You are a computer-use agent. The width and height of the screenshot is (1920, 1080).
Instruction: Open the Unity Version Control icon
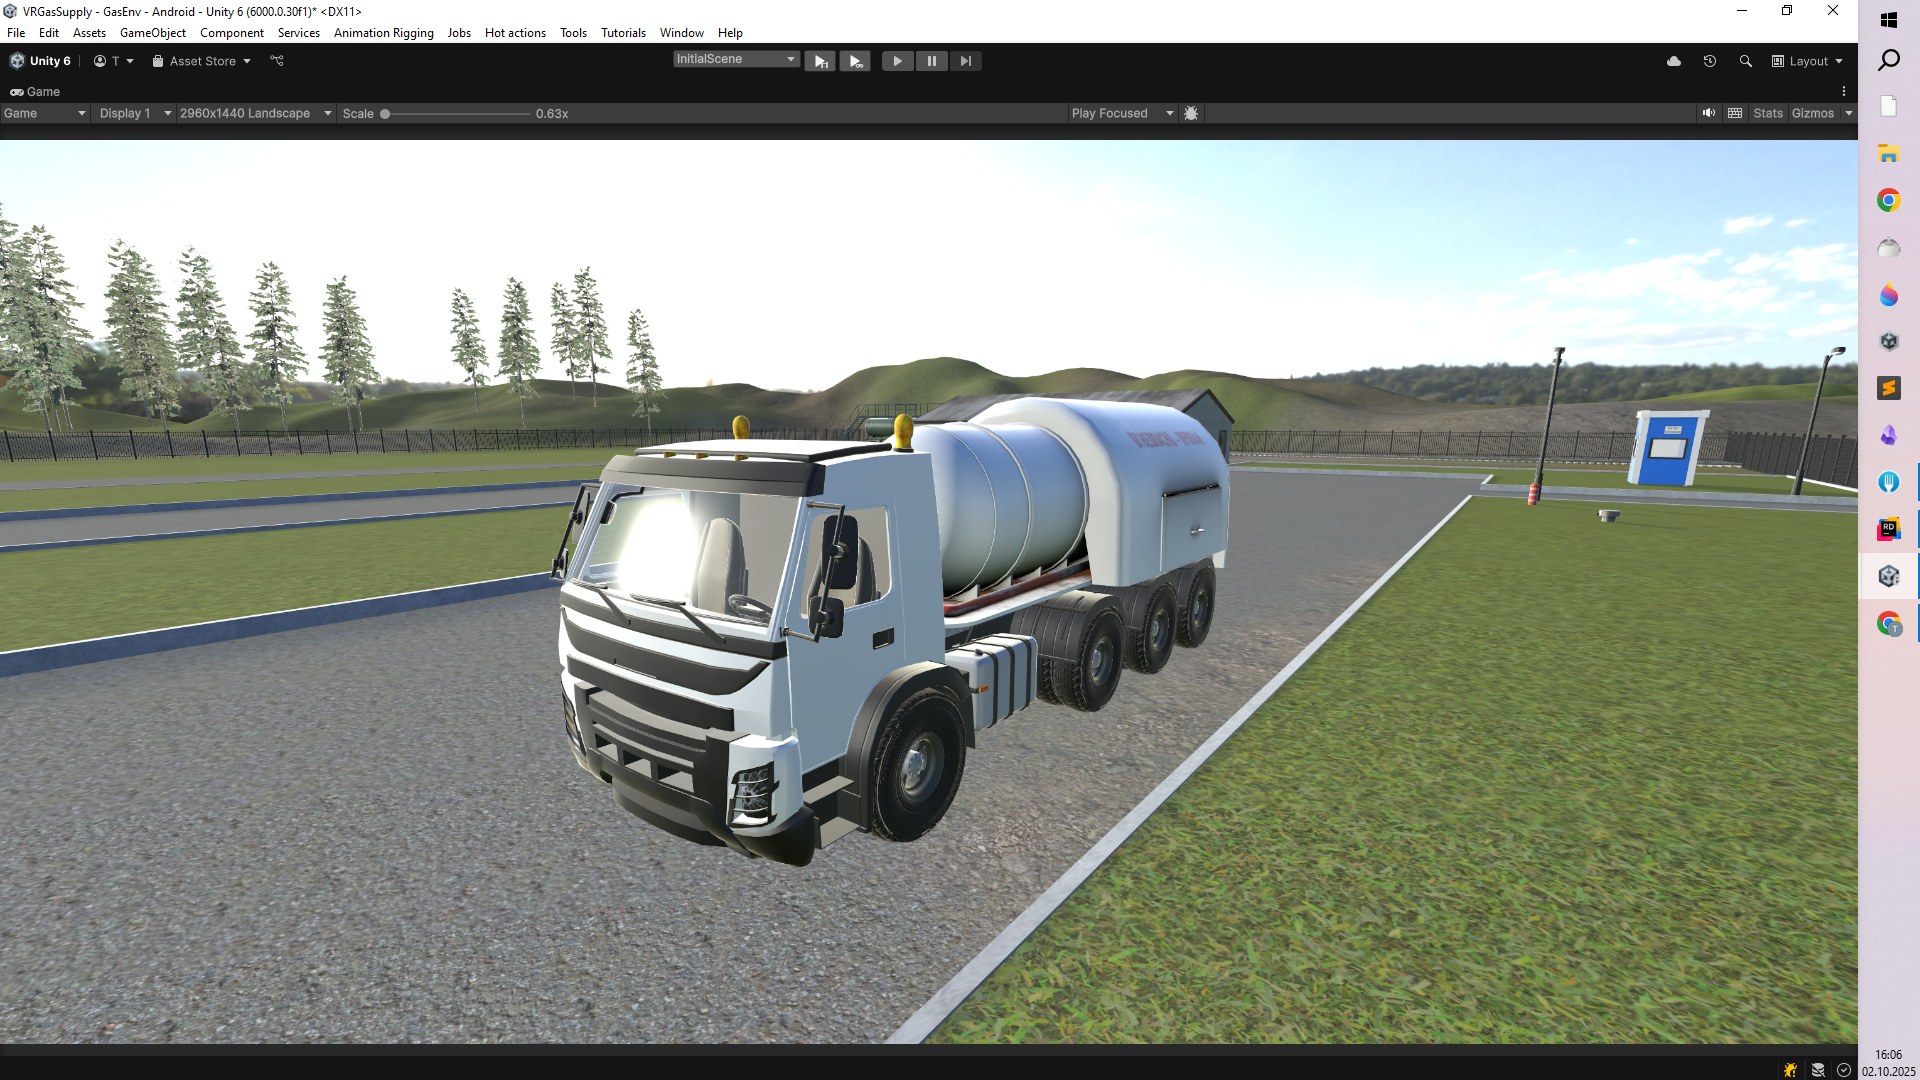[277, 61]
